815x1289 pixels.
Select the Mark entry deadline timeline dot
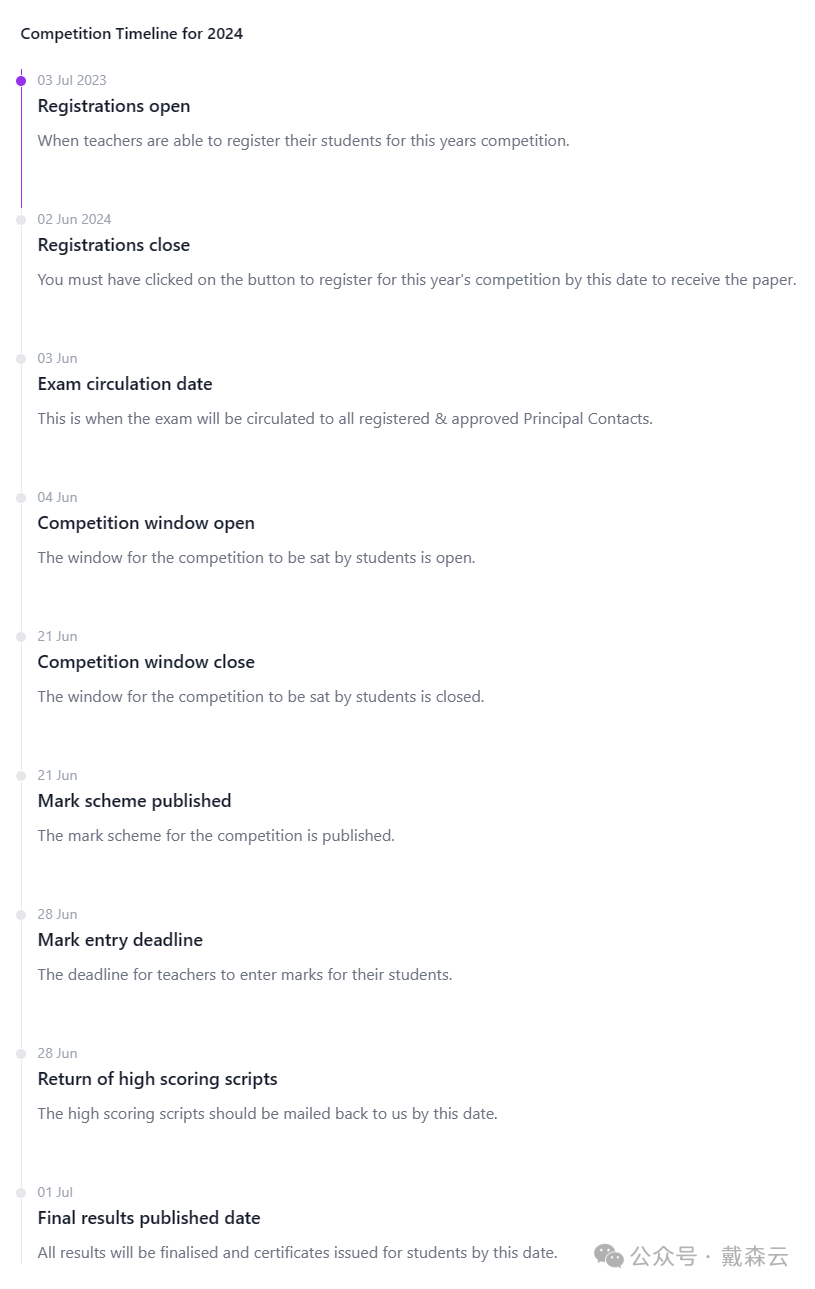(x=21, y=914)
